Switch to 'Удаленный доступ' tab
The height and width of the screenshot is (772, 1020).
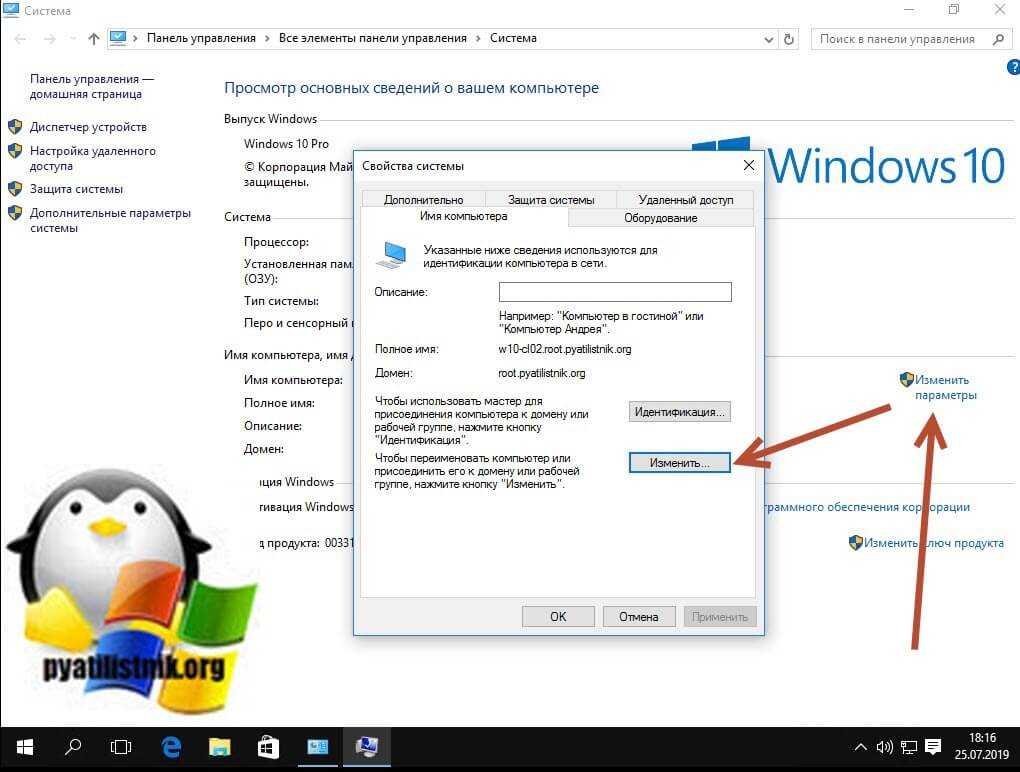pyautogui.click(x=686, y=200)
